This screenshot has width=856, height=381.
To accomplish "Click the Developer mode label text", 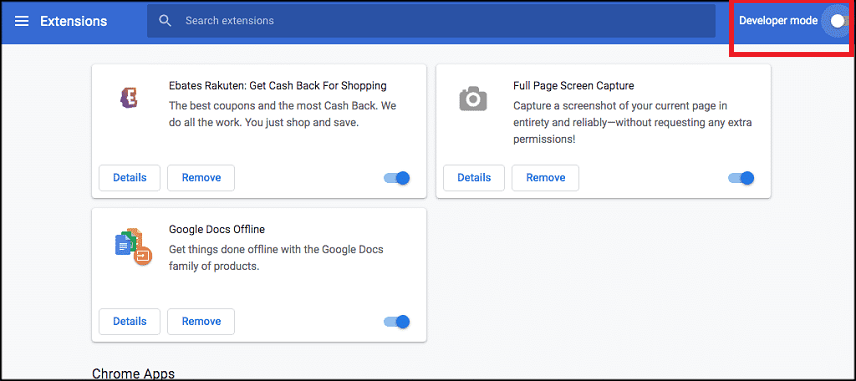I will (x=778, y=21).
